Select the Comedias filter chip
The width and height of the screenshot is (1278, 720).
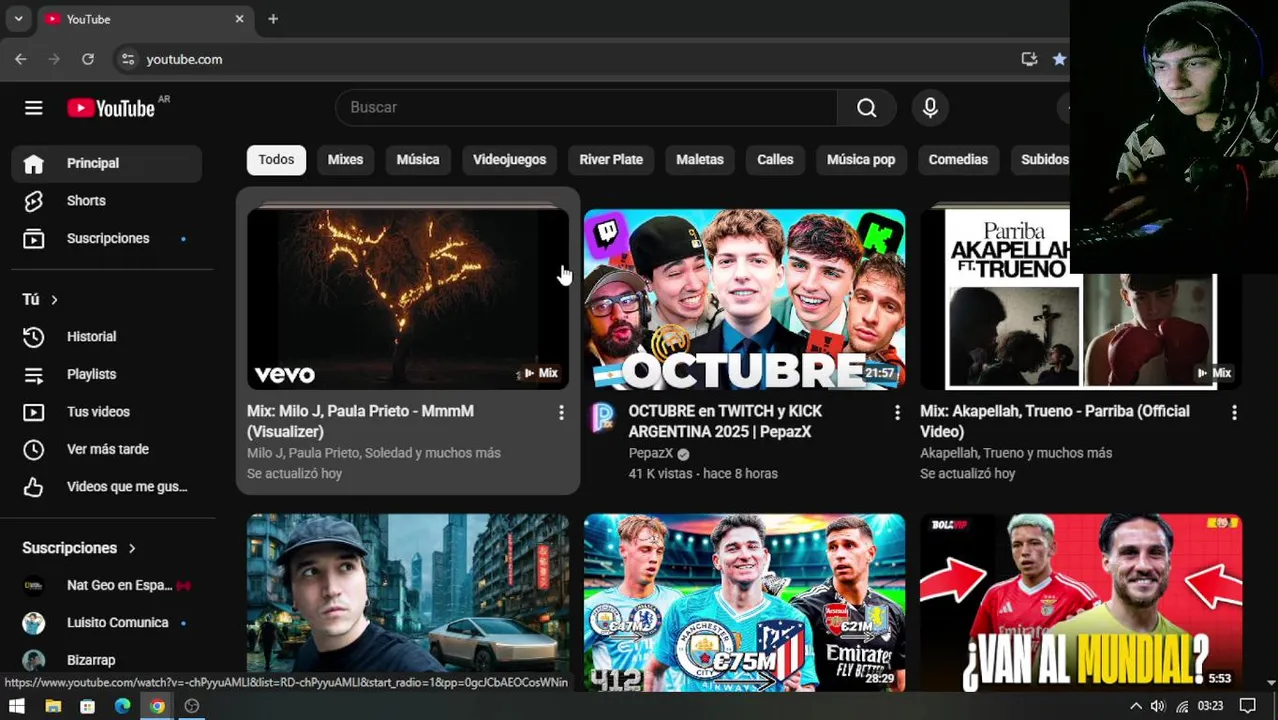pos(958,160)
